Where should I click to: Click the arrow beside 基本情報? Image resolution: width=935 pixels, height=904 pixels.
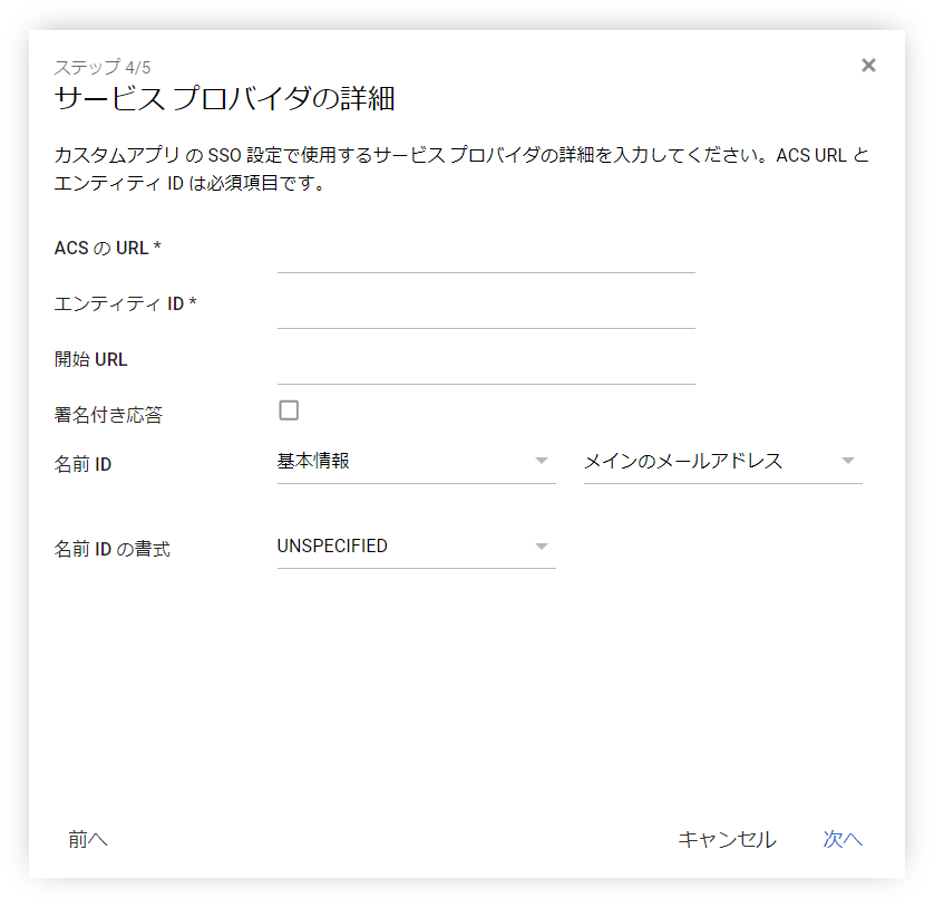tap(541, 461)
